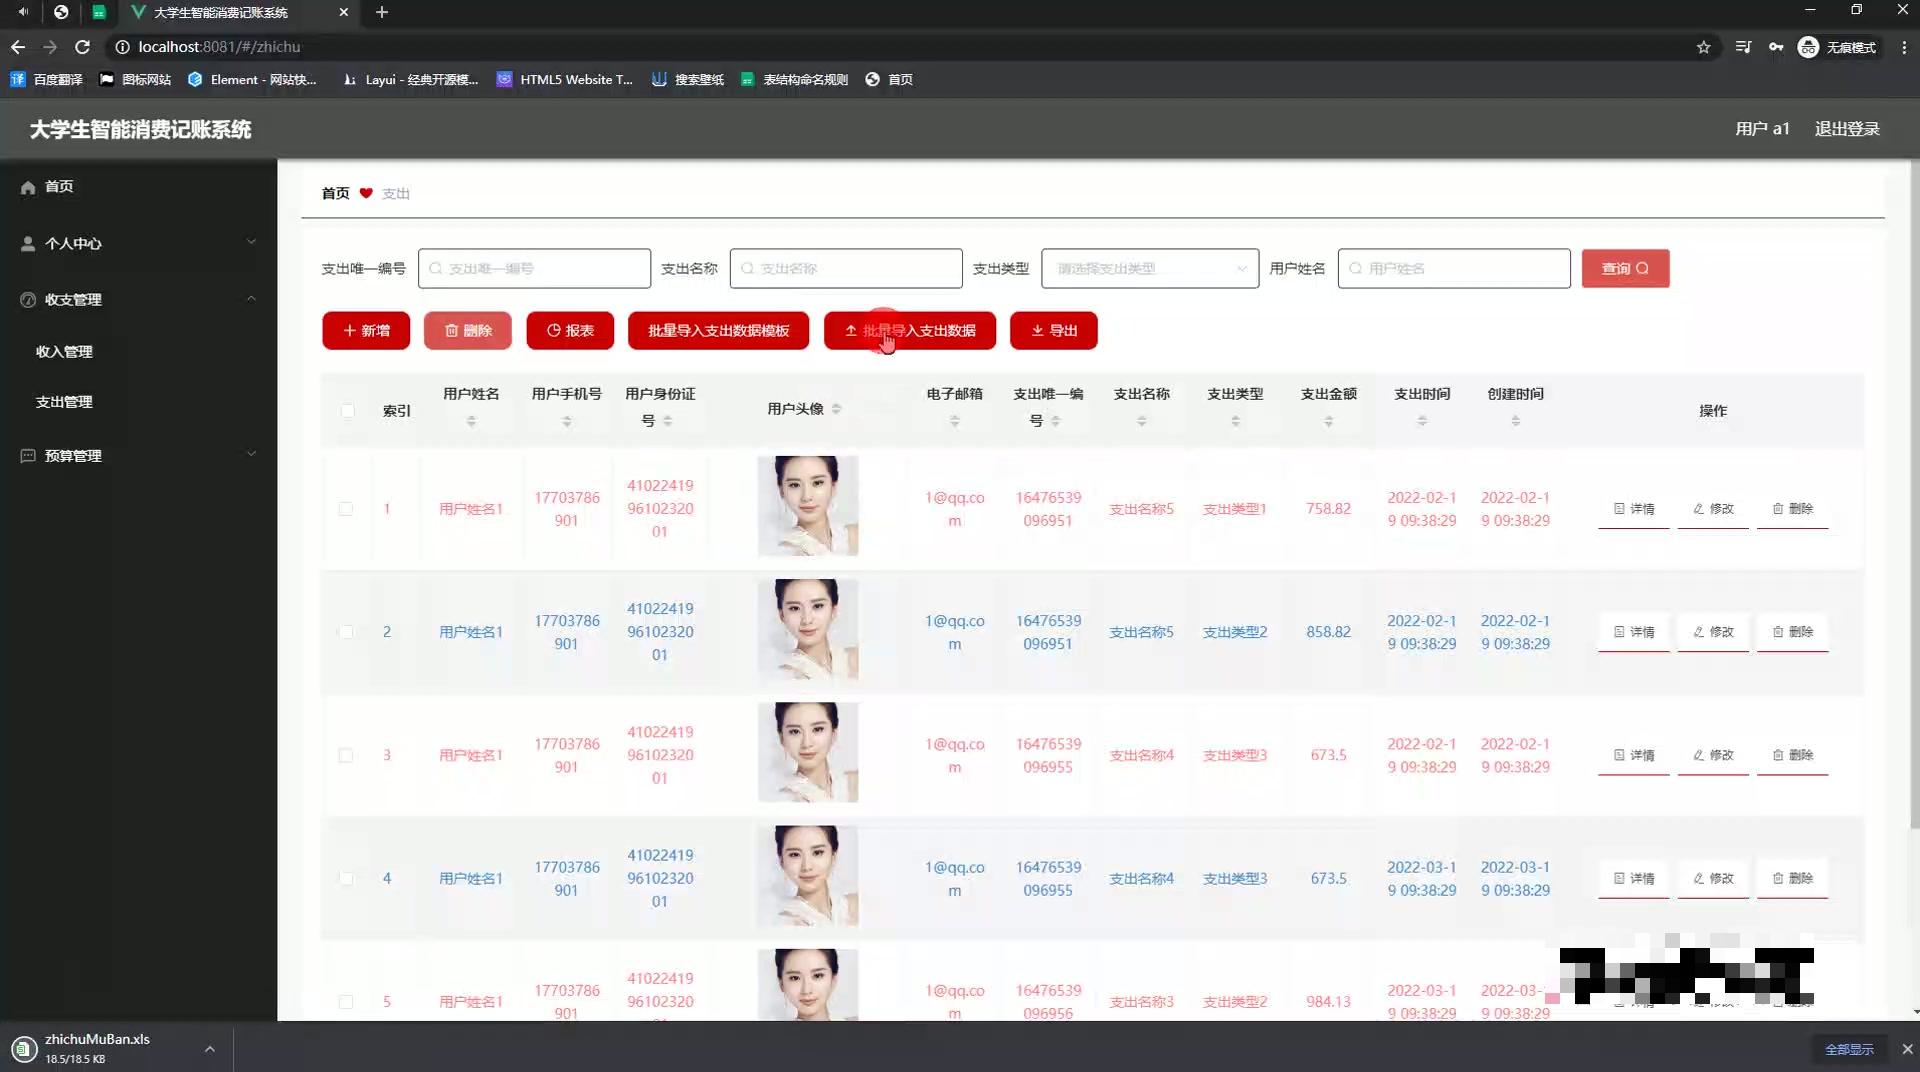Open the 支出类型 dropdown
The image size is (1920, 1072).
coord(1148,268)
